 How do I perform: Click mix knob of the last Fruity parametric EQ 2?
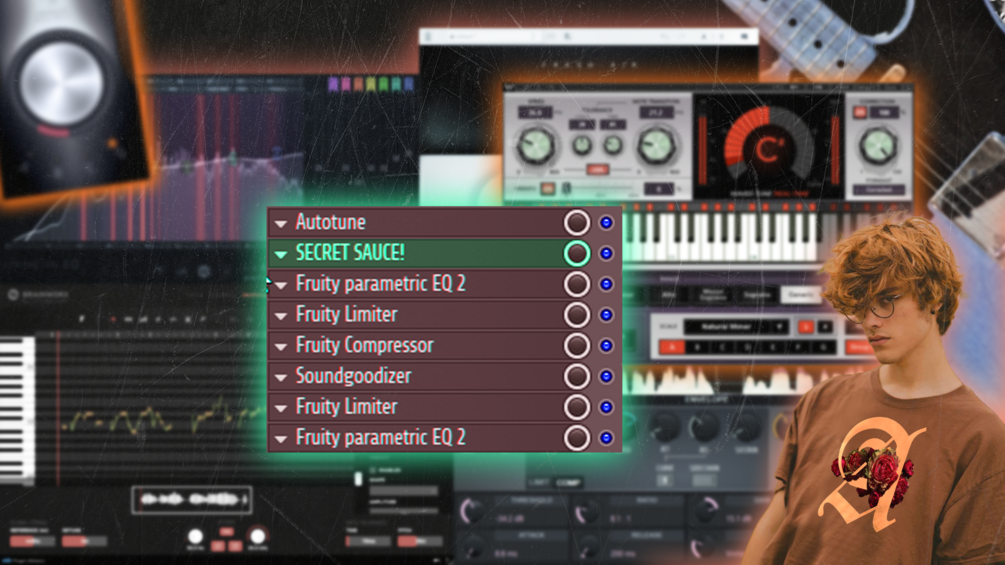pos(577,438)
